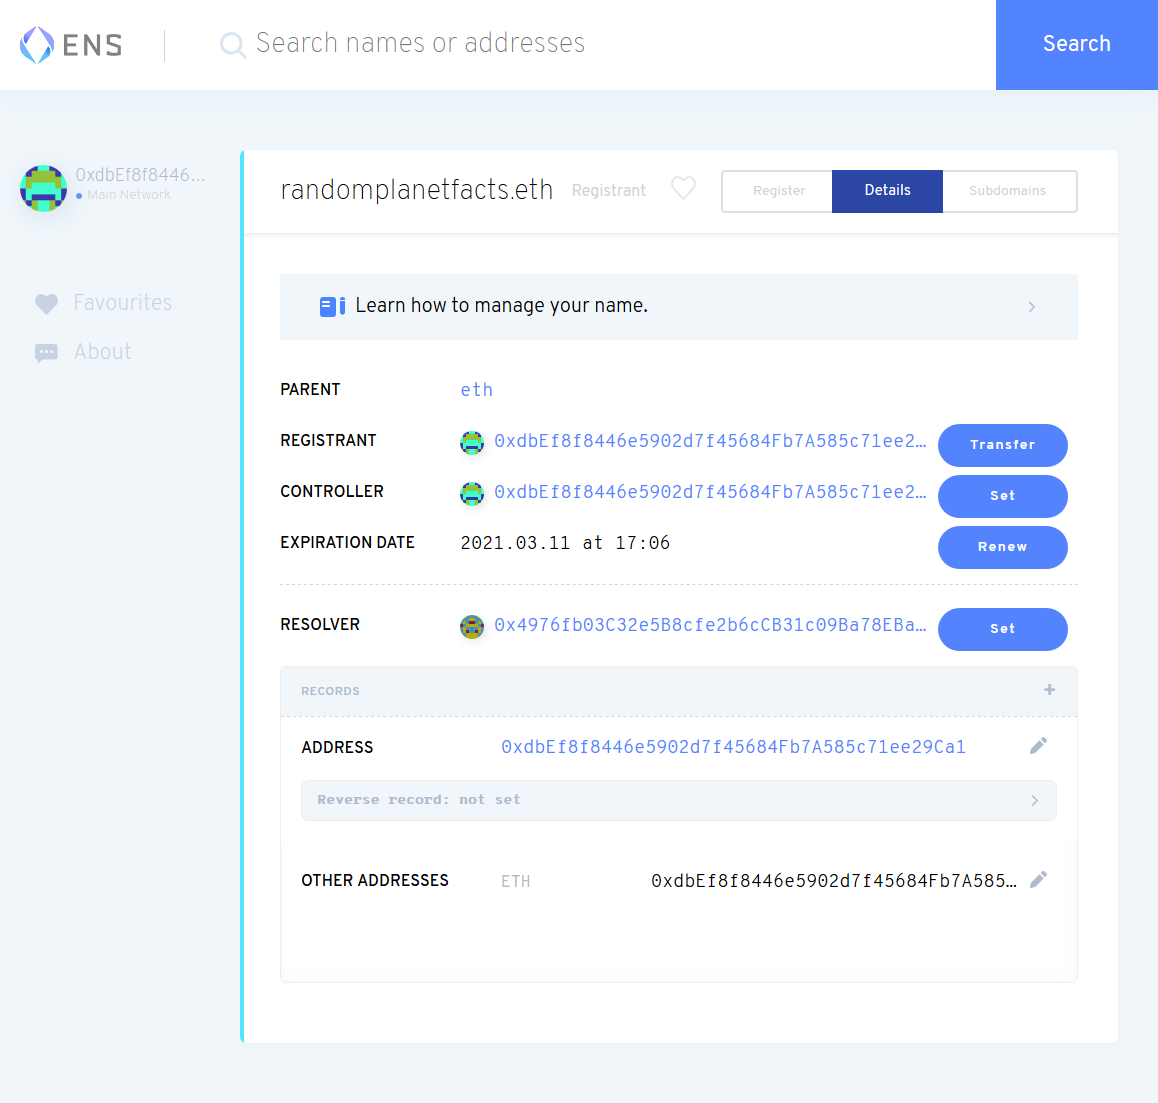This screenshot has height=1103, width=1158.
Task: Click the Transfer button
Action: 1002,445
